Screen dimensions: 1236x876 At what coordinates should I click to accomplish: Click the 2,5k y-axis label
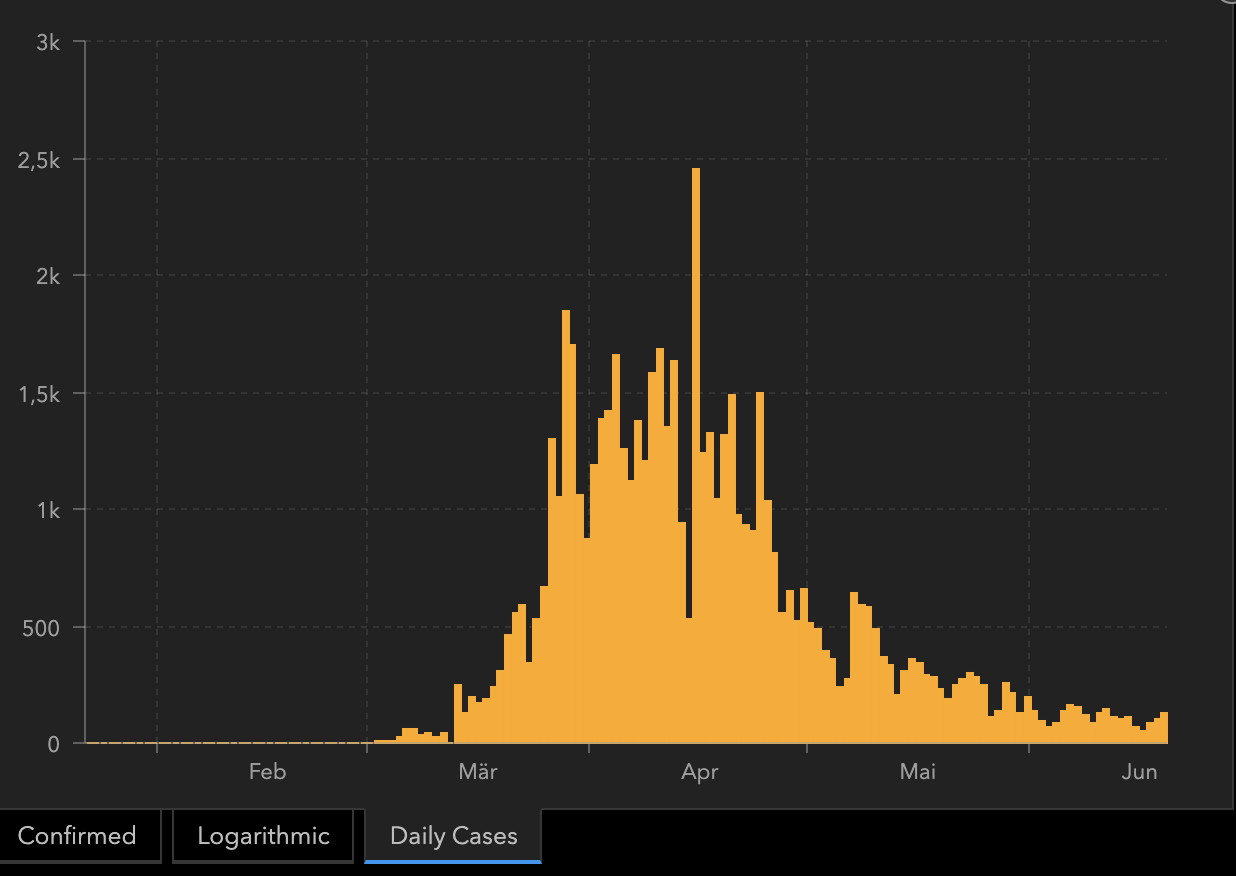(x=39, y=159)
